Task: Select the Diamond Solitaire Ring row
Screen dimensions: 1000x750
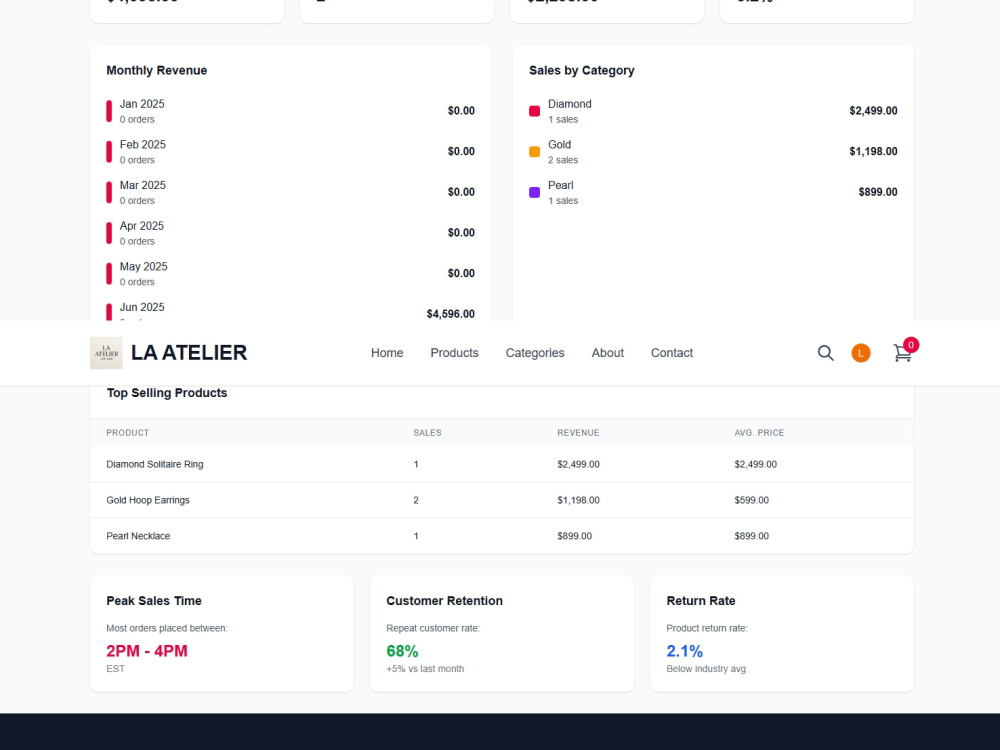Action: click(502, 464)
